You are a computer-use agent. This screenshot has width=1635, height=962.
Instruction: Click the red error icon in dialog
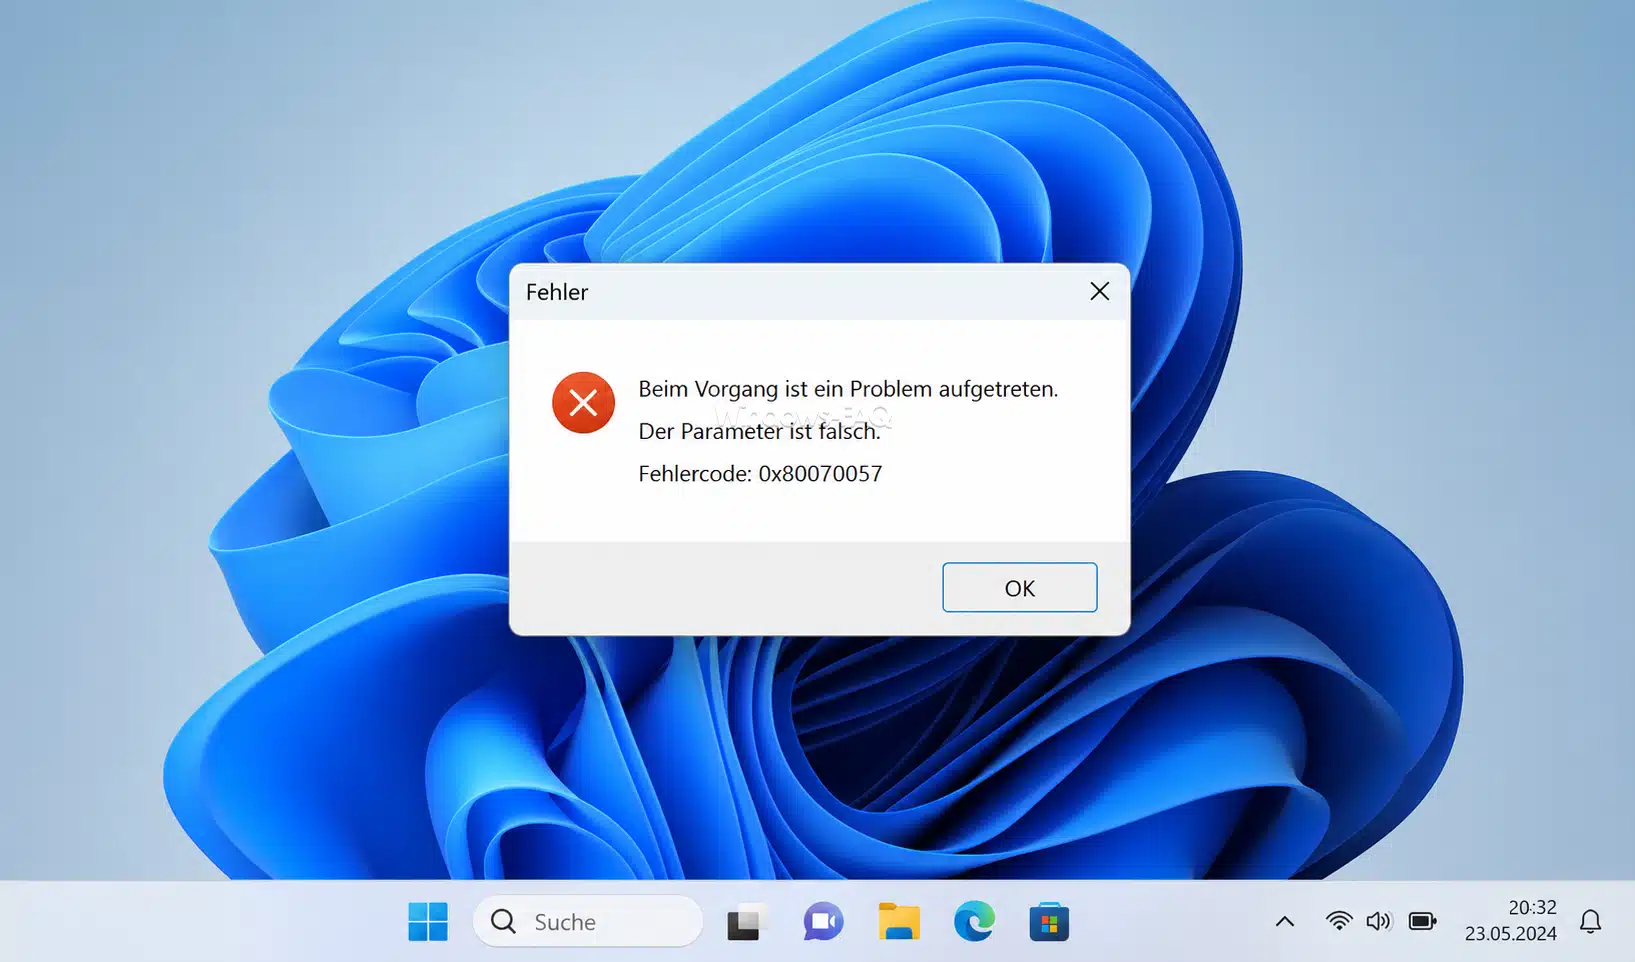click(x=583, y=403)
